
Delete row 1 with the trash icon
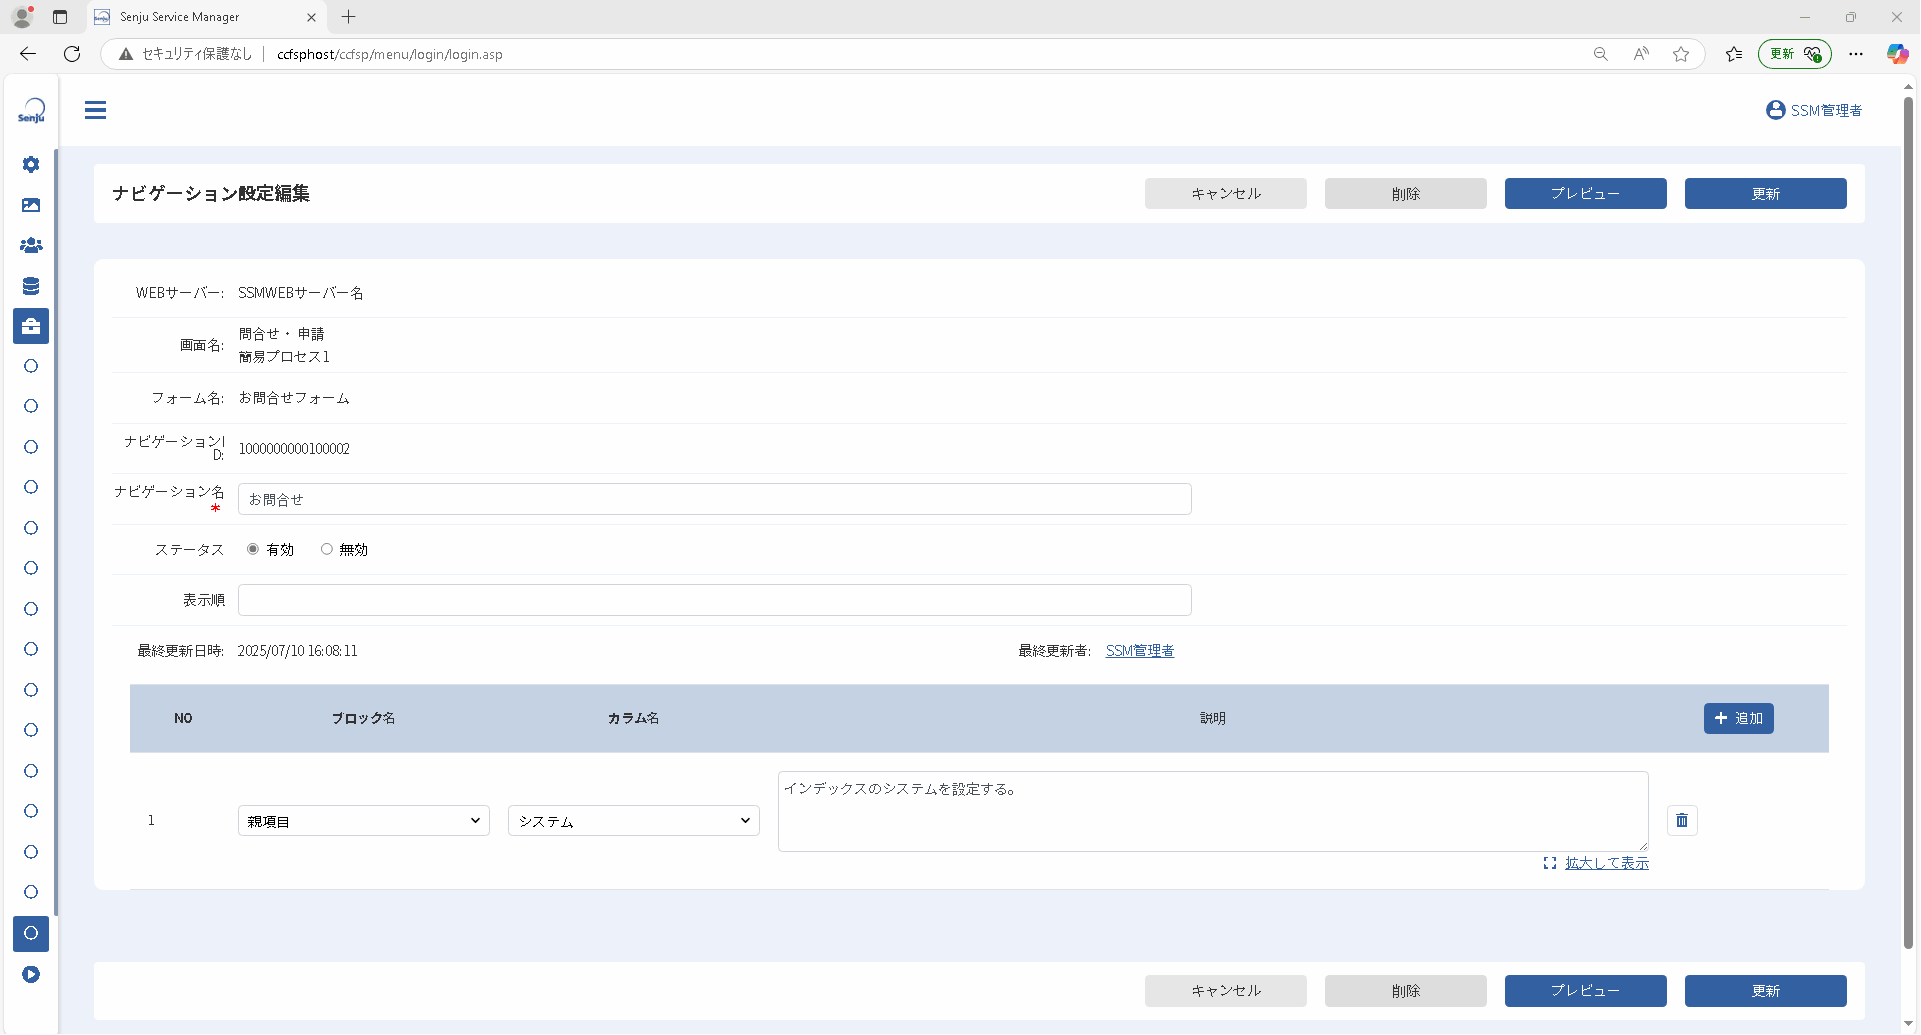click(x=1682, y=820)
